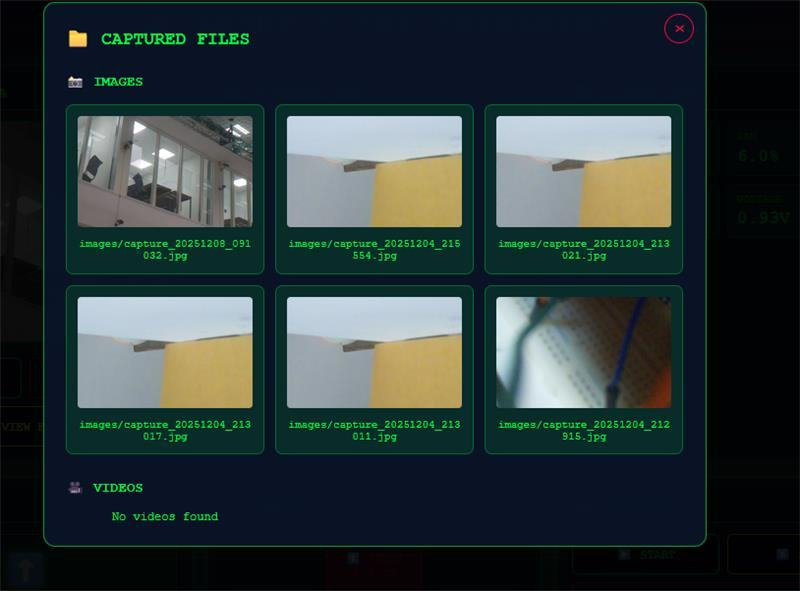800x591 pixels.
Task: Open thumbnail for capture_20251204_213011.jpg
Action: tap(374, 352)
